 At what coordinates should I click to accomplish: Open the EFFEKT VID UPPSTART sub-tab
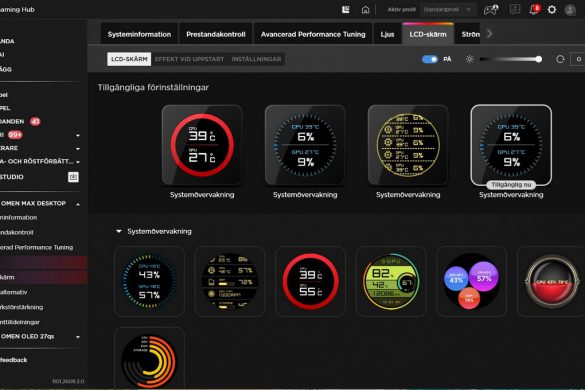190,59
